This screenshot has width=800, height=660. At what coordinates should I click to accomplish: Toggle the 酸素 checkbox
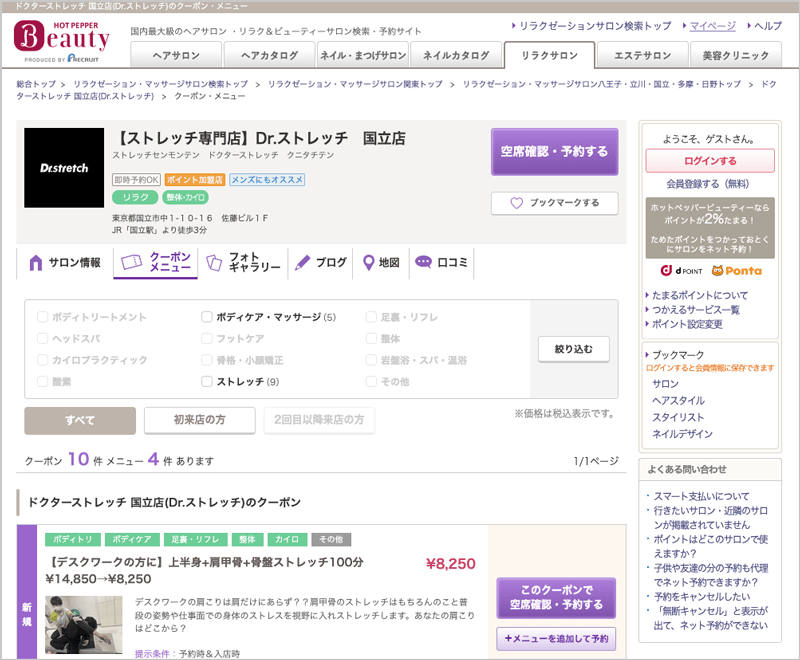pyautogui.click(x=42, y=381)
